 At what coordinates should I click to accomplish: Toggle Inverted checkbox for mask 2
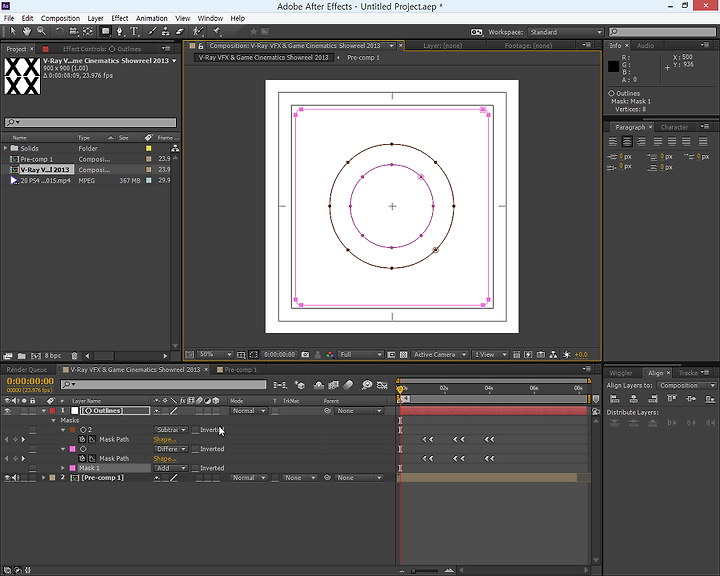(x=195, y=430)
